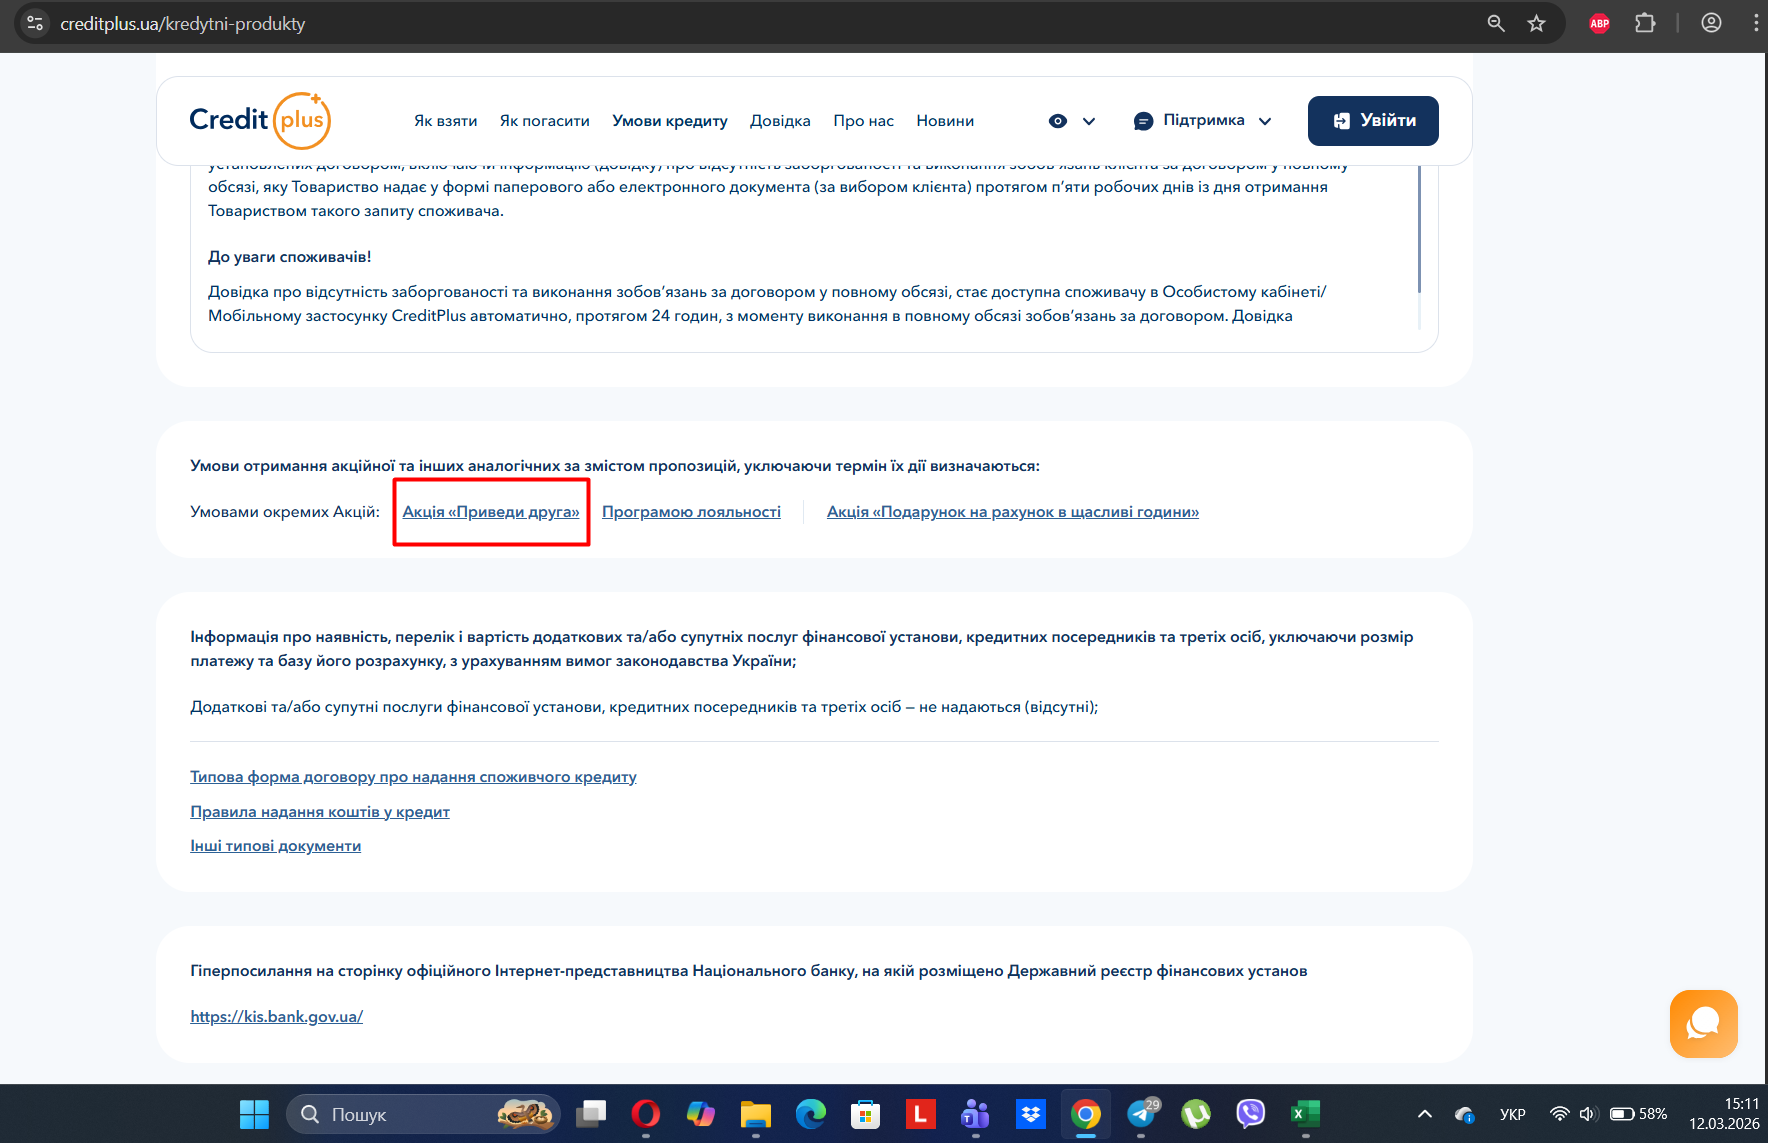Open Правила надання коштів у кредит link
The image size is (1768, 1143).
pos(320,812)
